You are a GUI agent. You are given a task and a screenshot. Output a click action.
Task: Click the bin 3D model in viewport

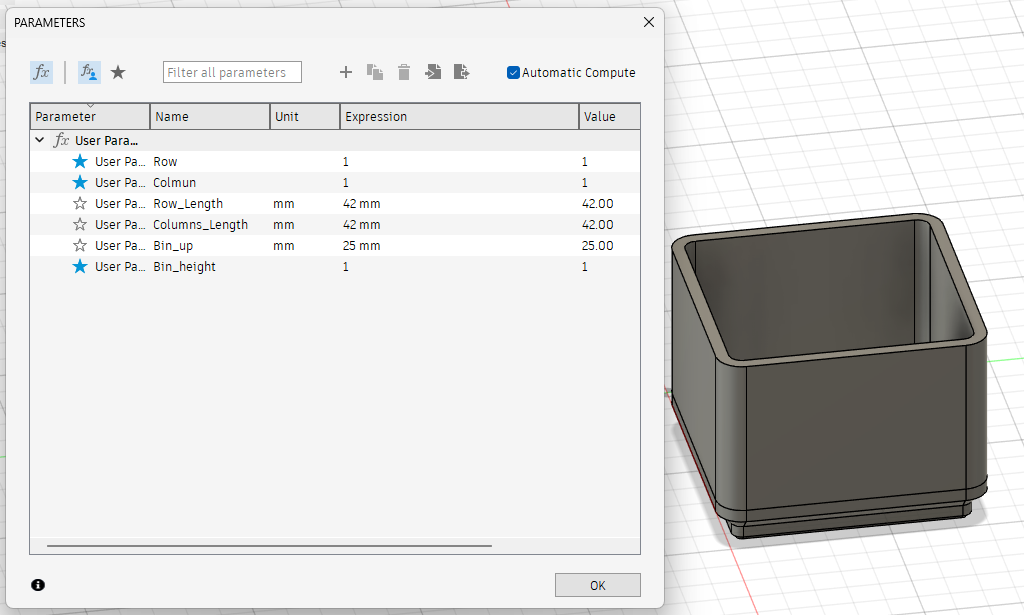[x=829, y=376]
